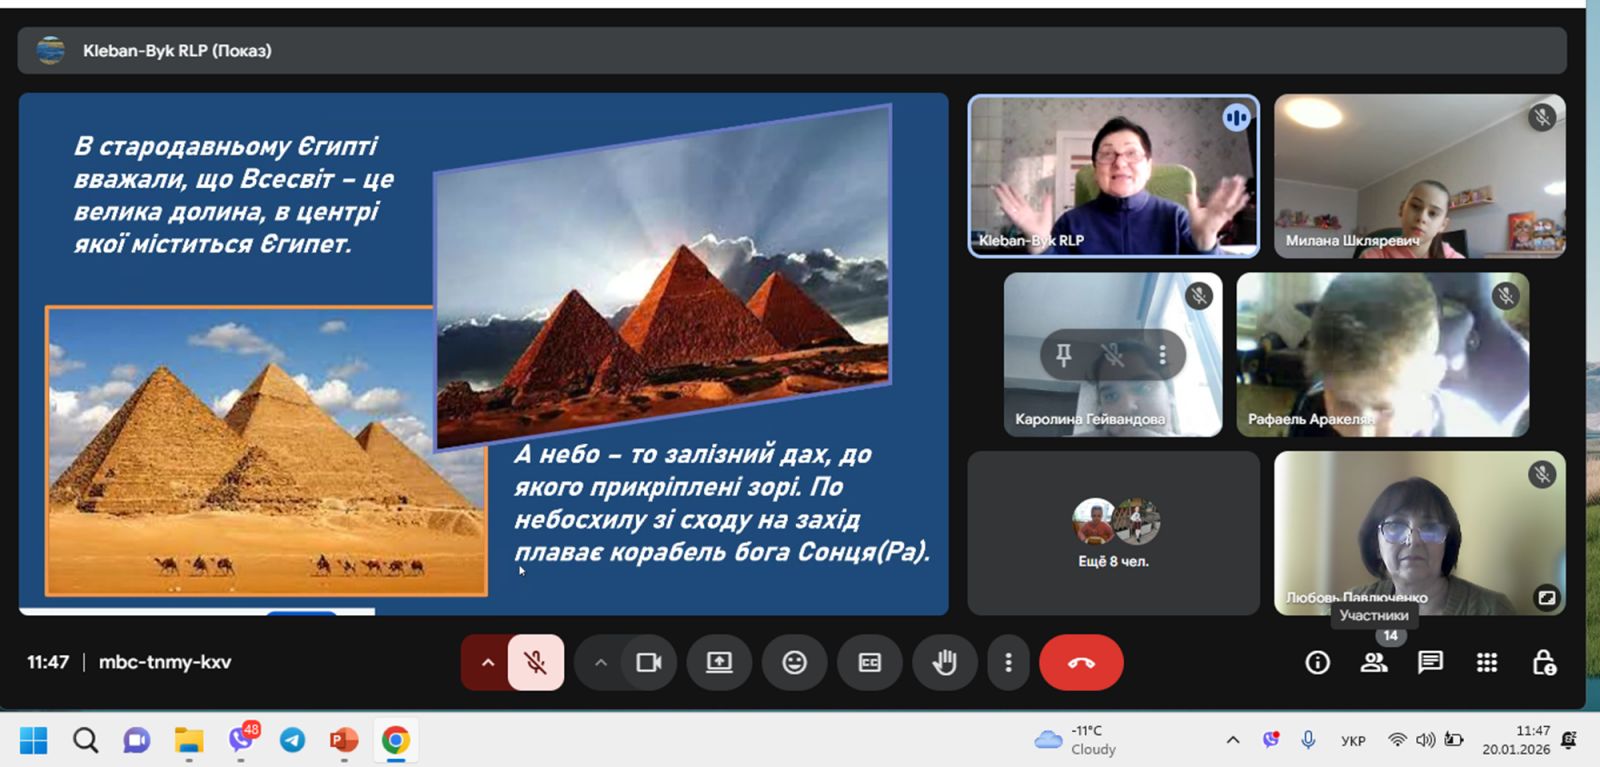Open the 'Ещё 8 чел.' participants tile
1600x767 pixels.
click(1113, 533)
